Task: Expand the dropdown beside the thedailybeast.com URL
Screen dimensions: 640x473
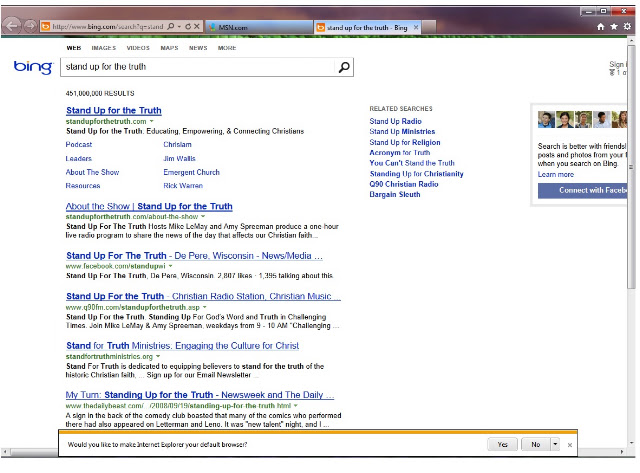Action: [x=296, y=406]
